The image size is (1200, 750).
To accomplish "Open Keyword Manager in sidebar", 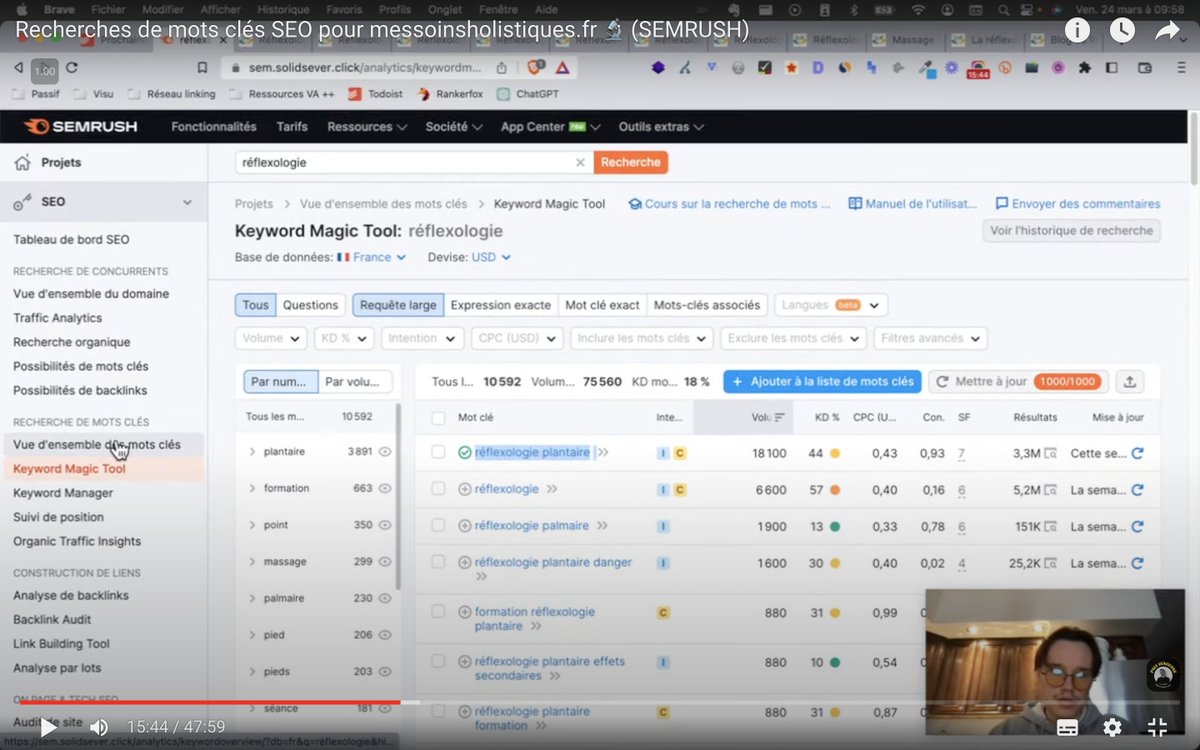I will [63, 493].
